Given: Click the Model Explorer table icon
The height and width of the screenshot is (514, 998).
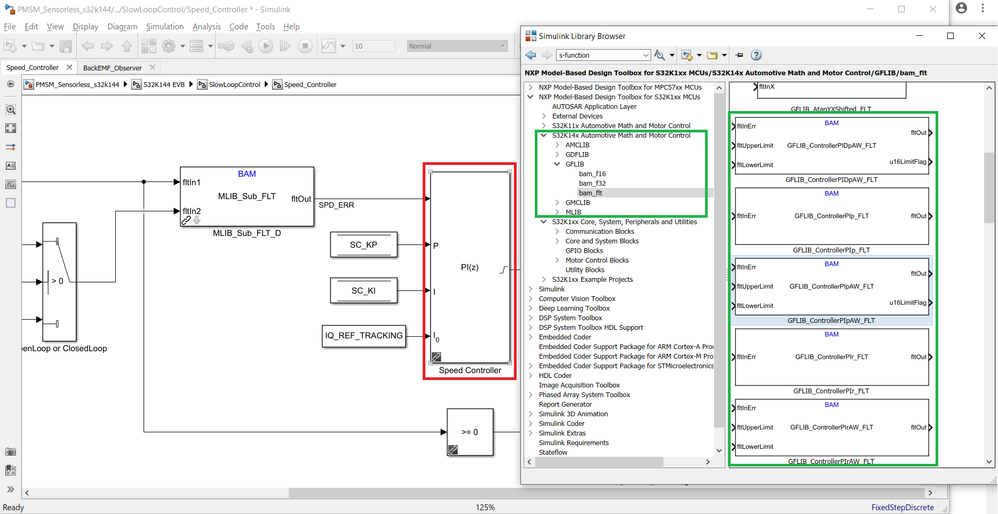Looking at the screenshot, I should [197, 46].
